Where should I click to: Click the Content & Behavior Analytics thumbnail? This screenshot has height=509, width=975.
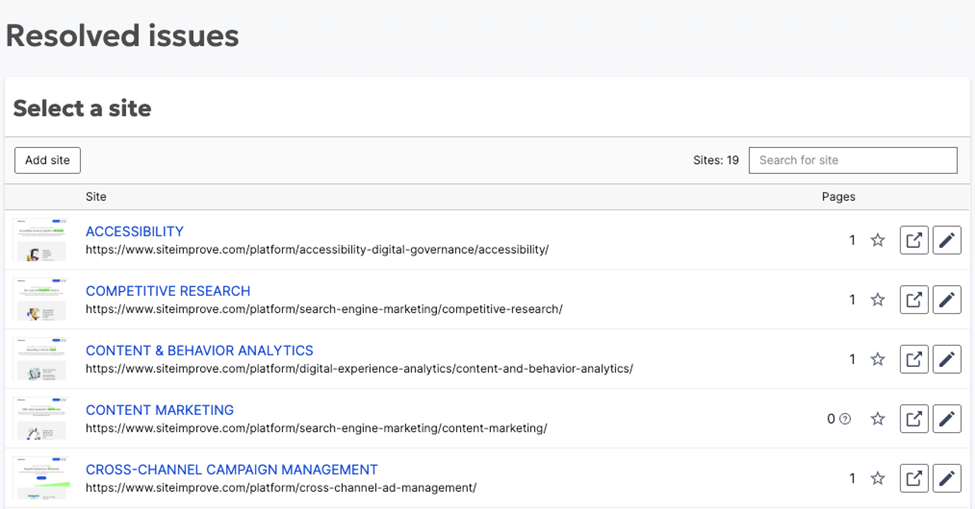40,359
